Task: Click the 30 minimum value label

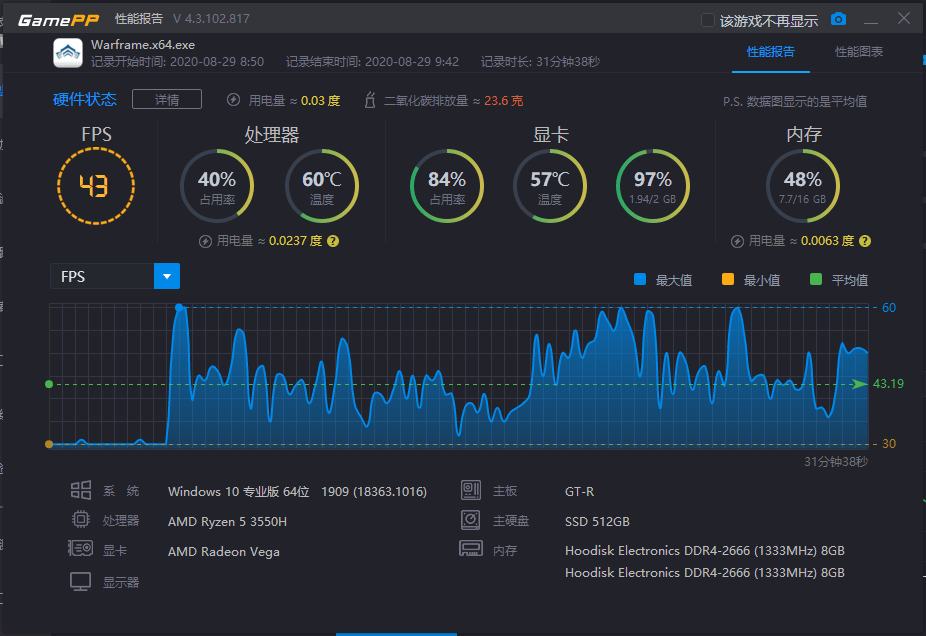Action: tap(889, 443)
